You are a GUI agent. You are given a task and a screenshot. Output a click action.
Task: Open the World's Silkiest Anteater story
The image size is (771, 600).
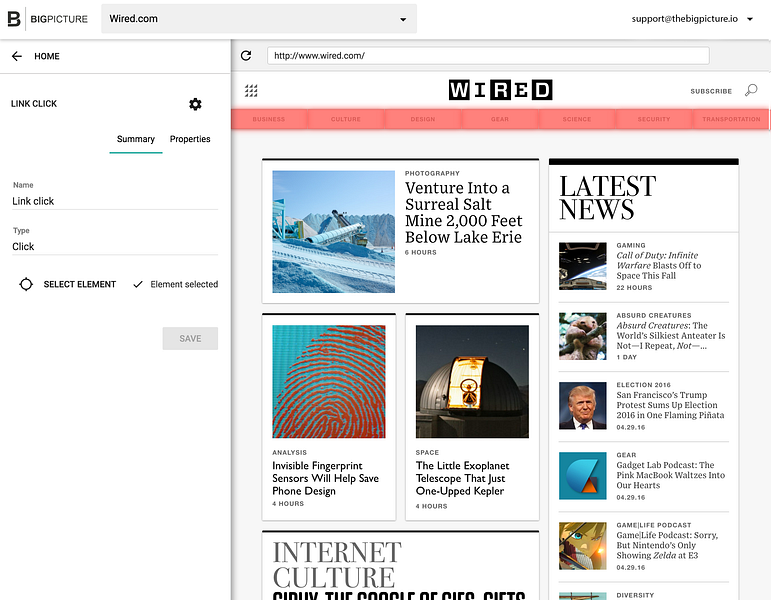point(671,335)
